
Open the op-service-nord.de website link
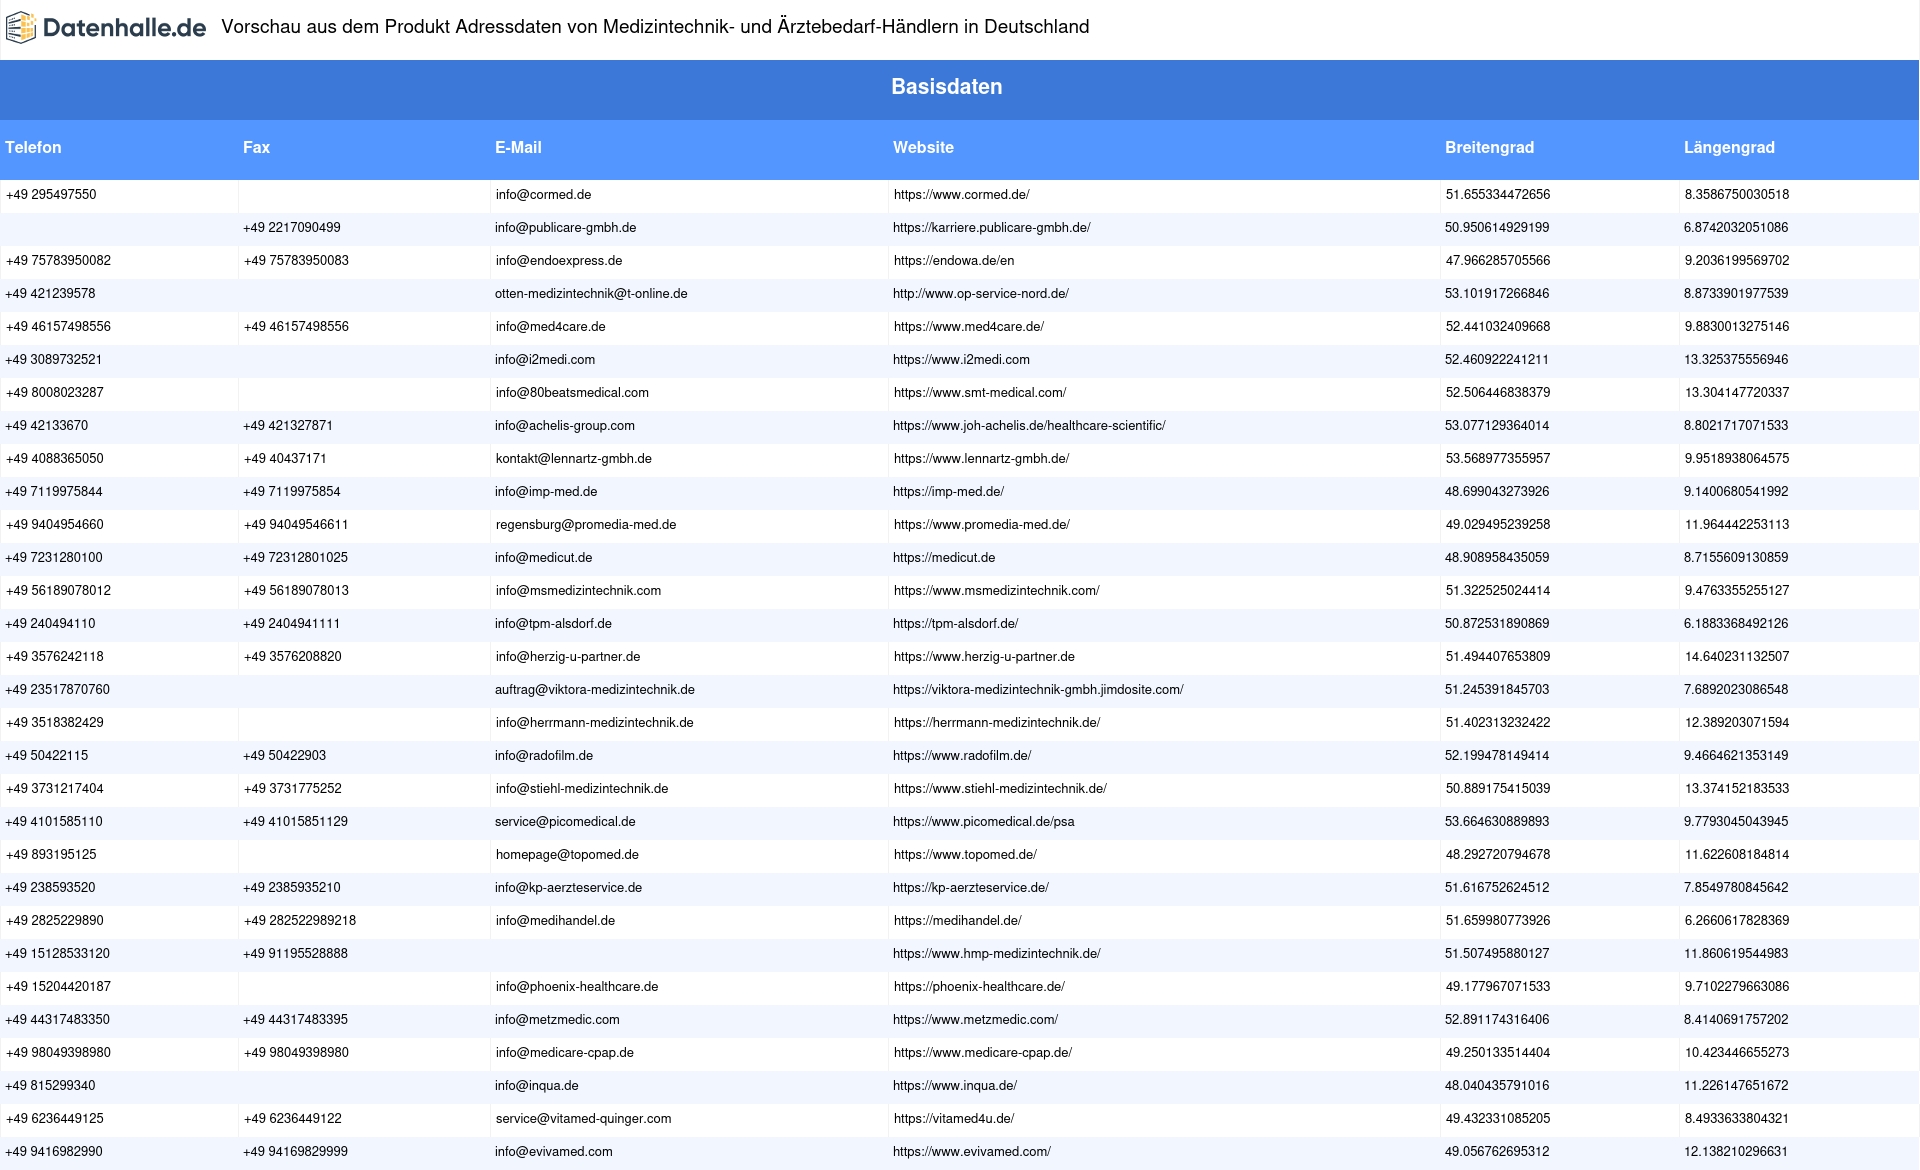pos(980,294)
